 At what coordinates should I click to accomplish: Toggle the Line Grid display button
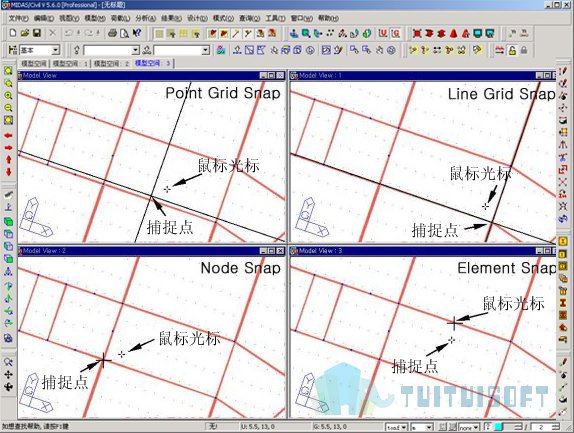click(183, 34)
